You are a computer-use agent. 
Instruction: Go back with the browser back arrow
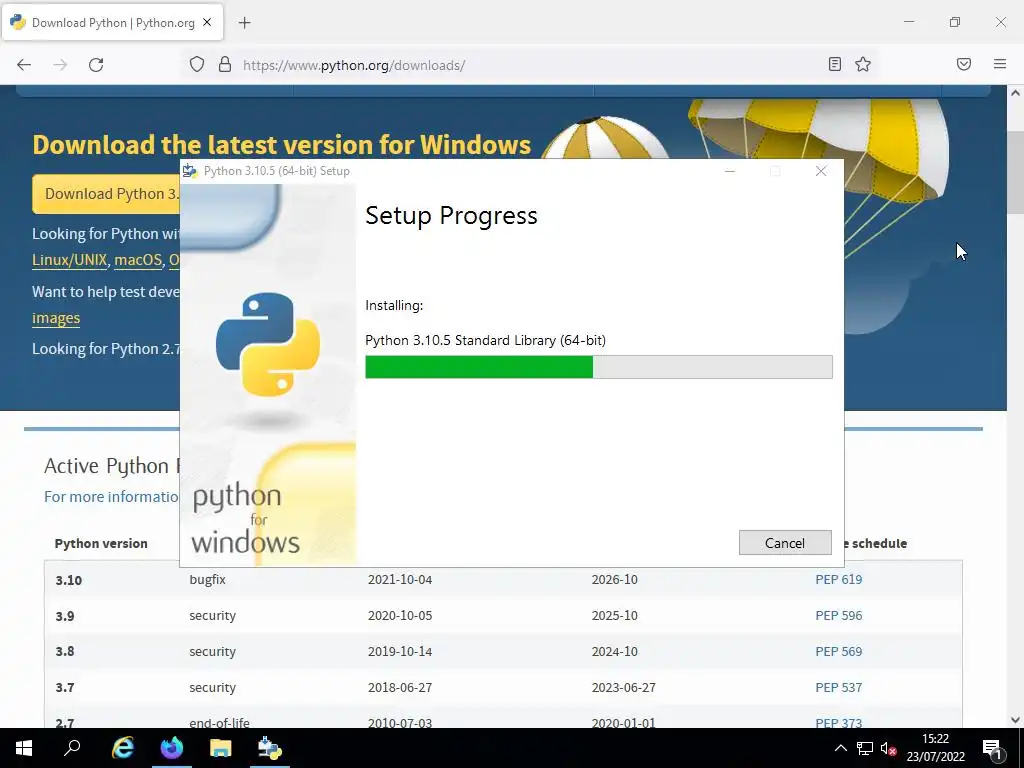click(x=24, y=65)
